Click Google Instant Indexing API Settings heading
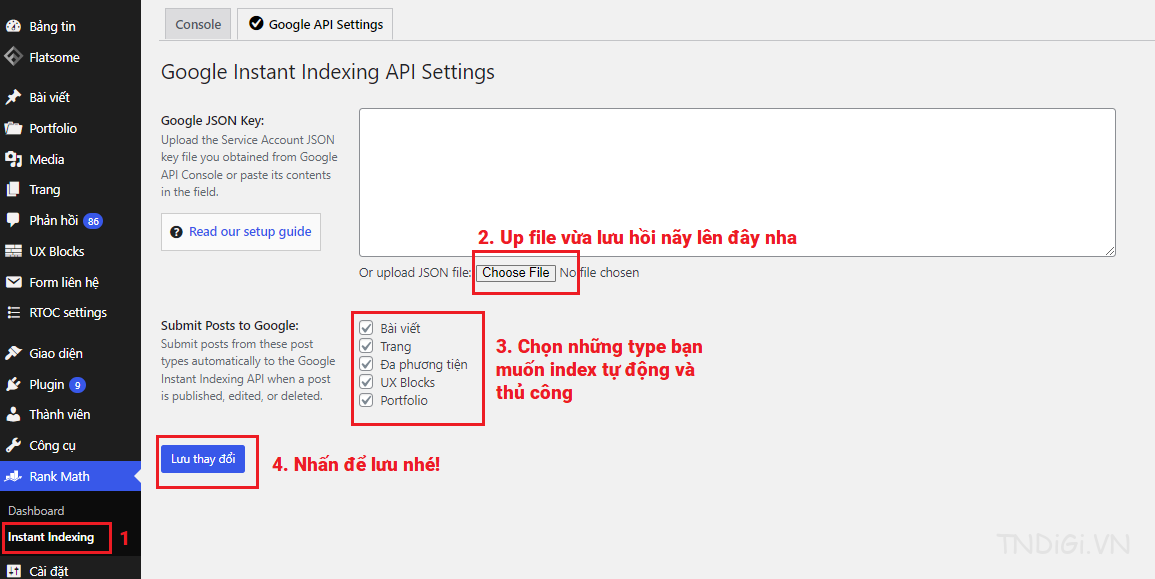This screenshot has width=1155, height=579. coord(328,72)
